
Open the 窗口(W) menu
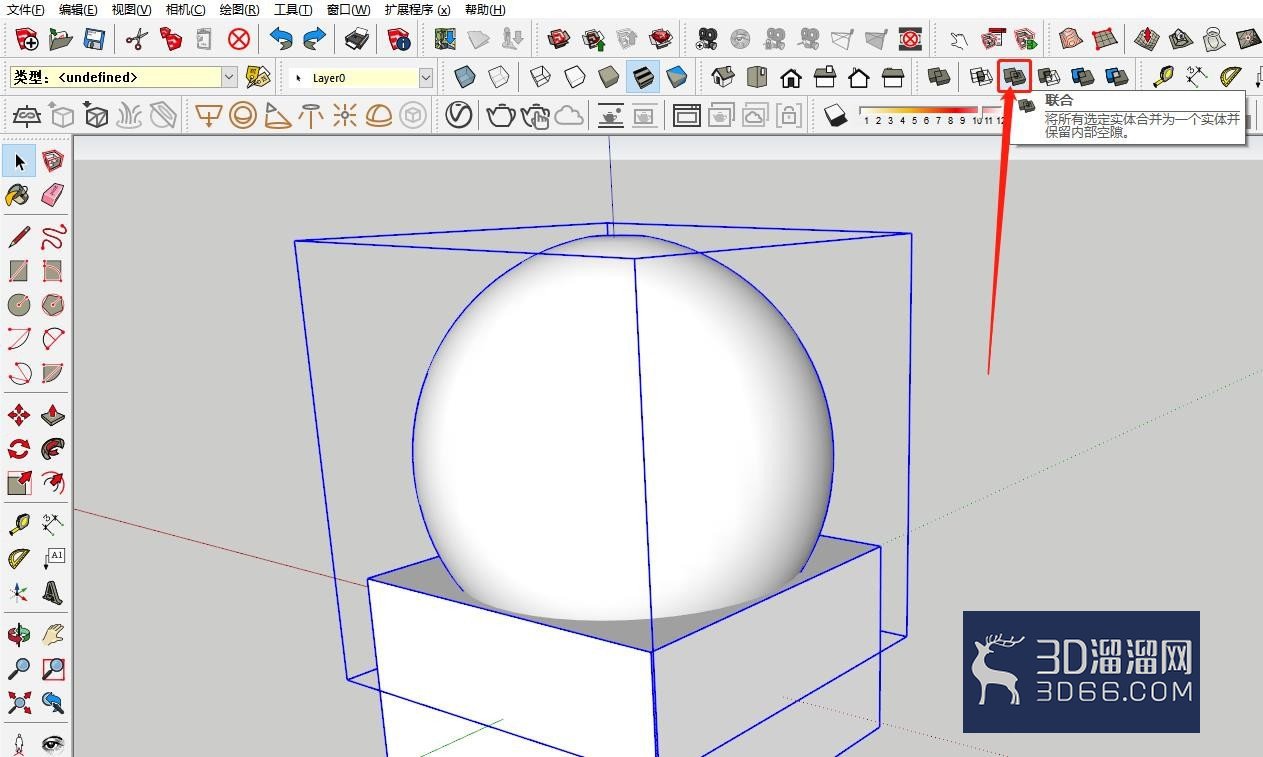(348, 9)
